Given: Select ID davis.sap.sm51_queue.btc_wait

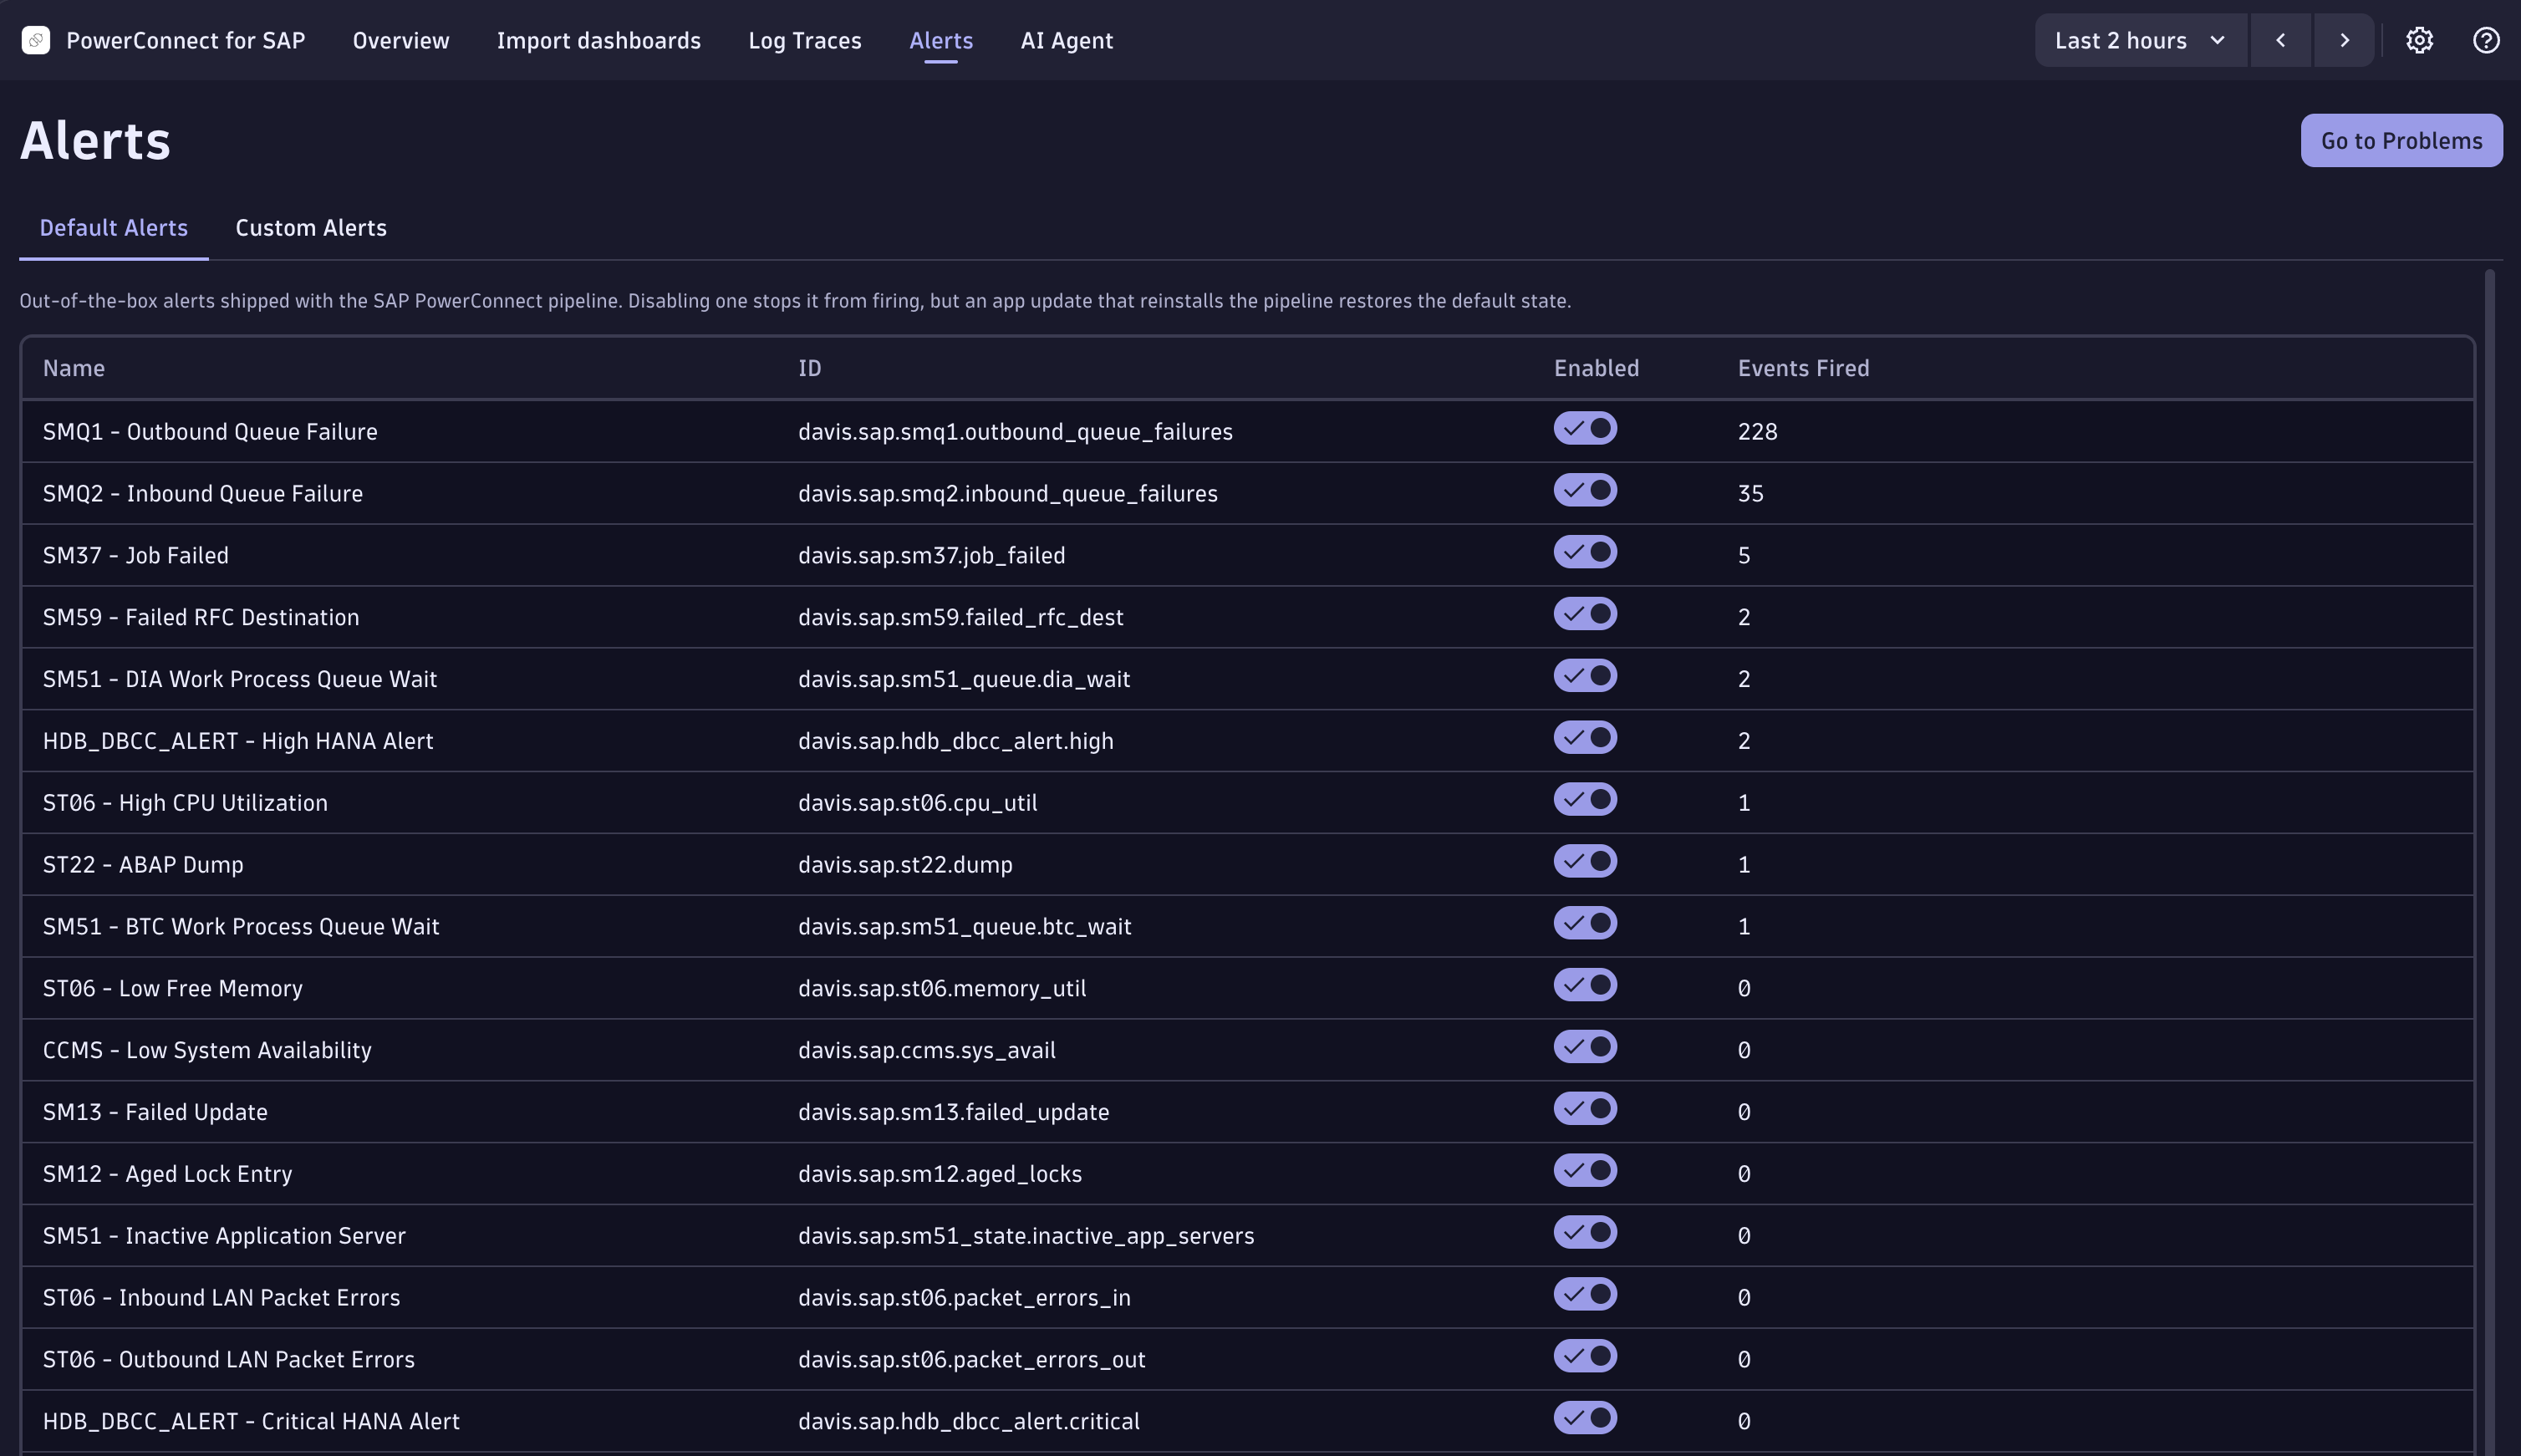Looking at the screenshot, I should [x=965, y=927].
